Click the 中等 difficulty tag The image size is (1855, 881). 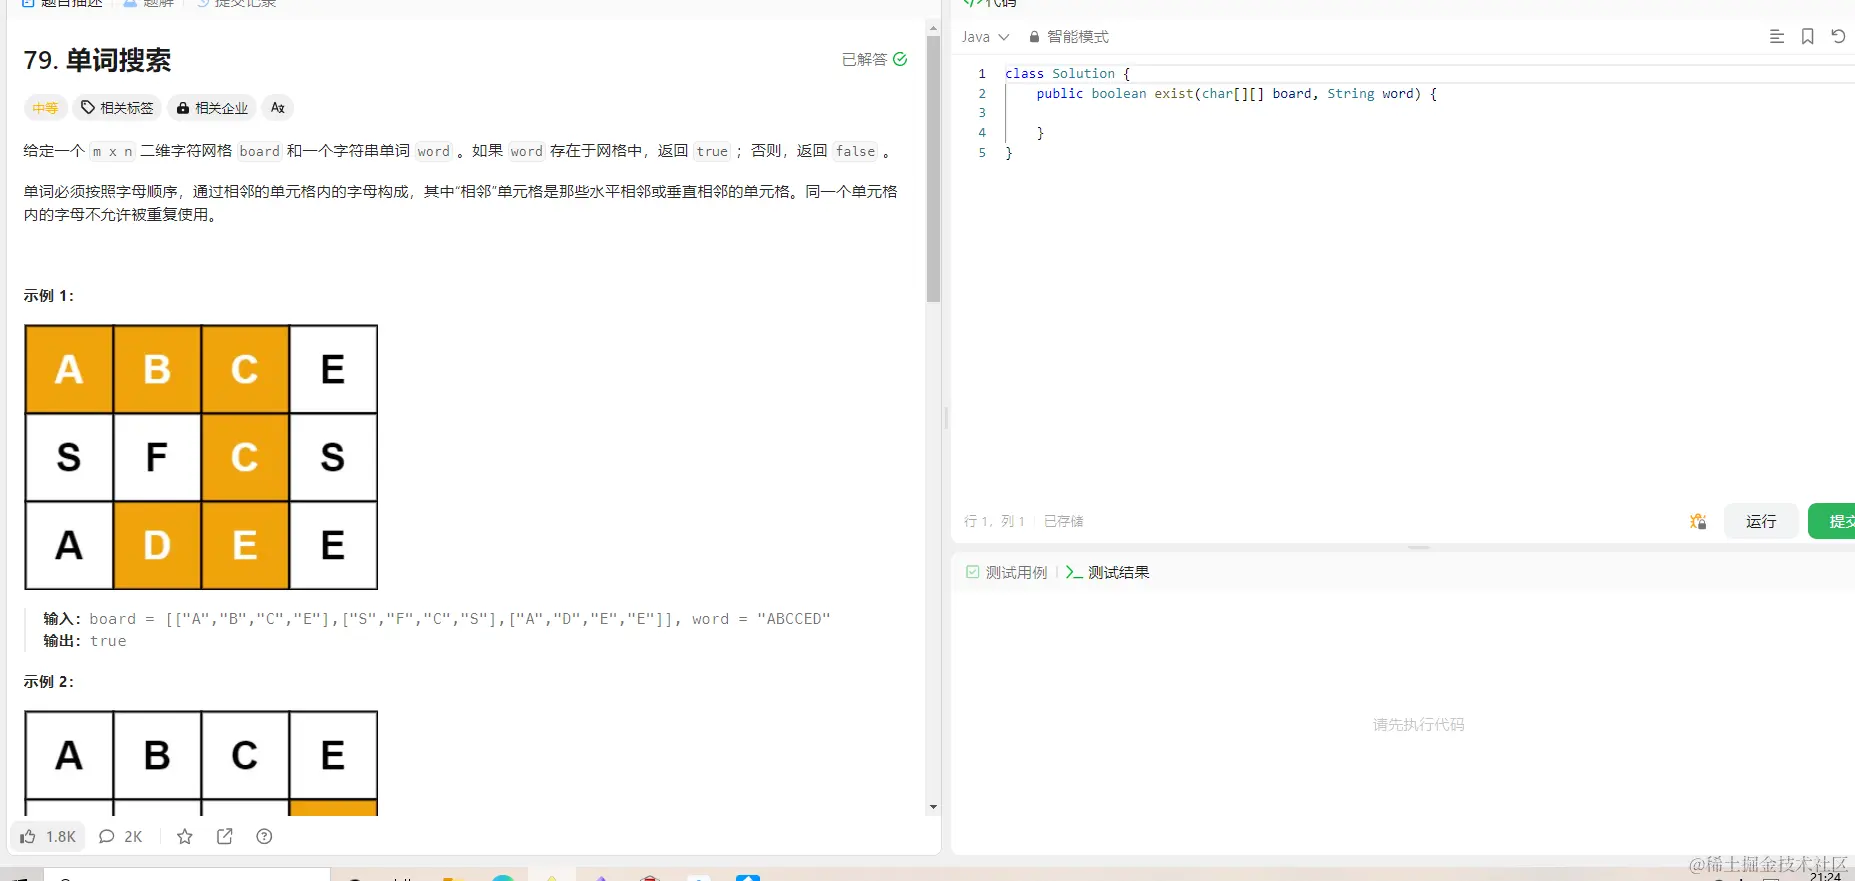pos(45,108)
